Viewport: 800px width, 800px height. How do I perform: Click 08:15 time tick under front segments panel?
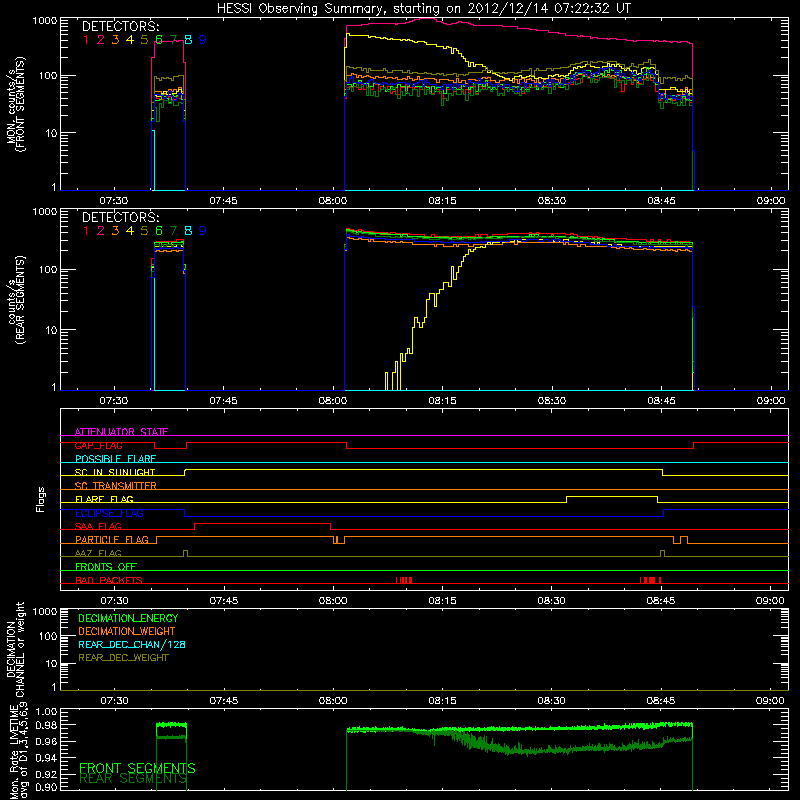442,201
